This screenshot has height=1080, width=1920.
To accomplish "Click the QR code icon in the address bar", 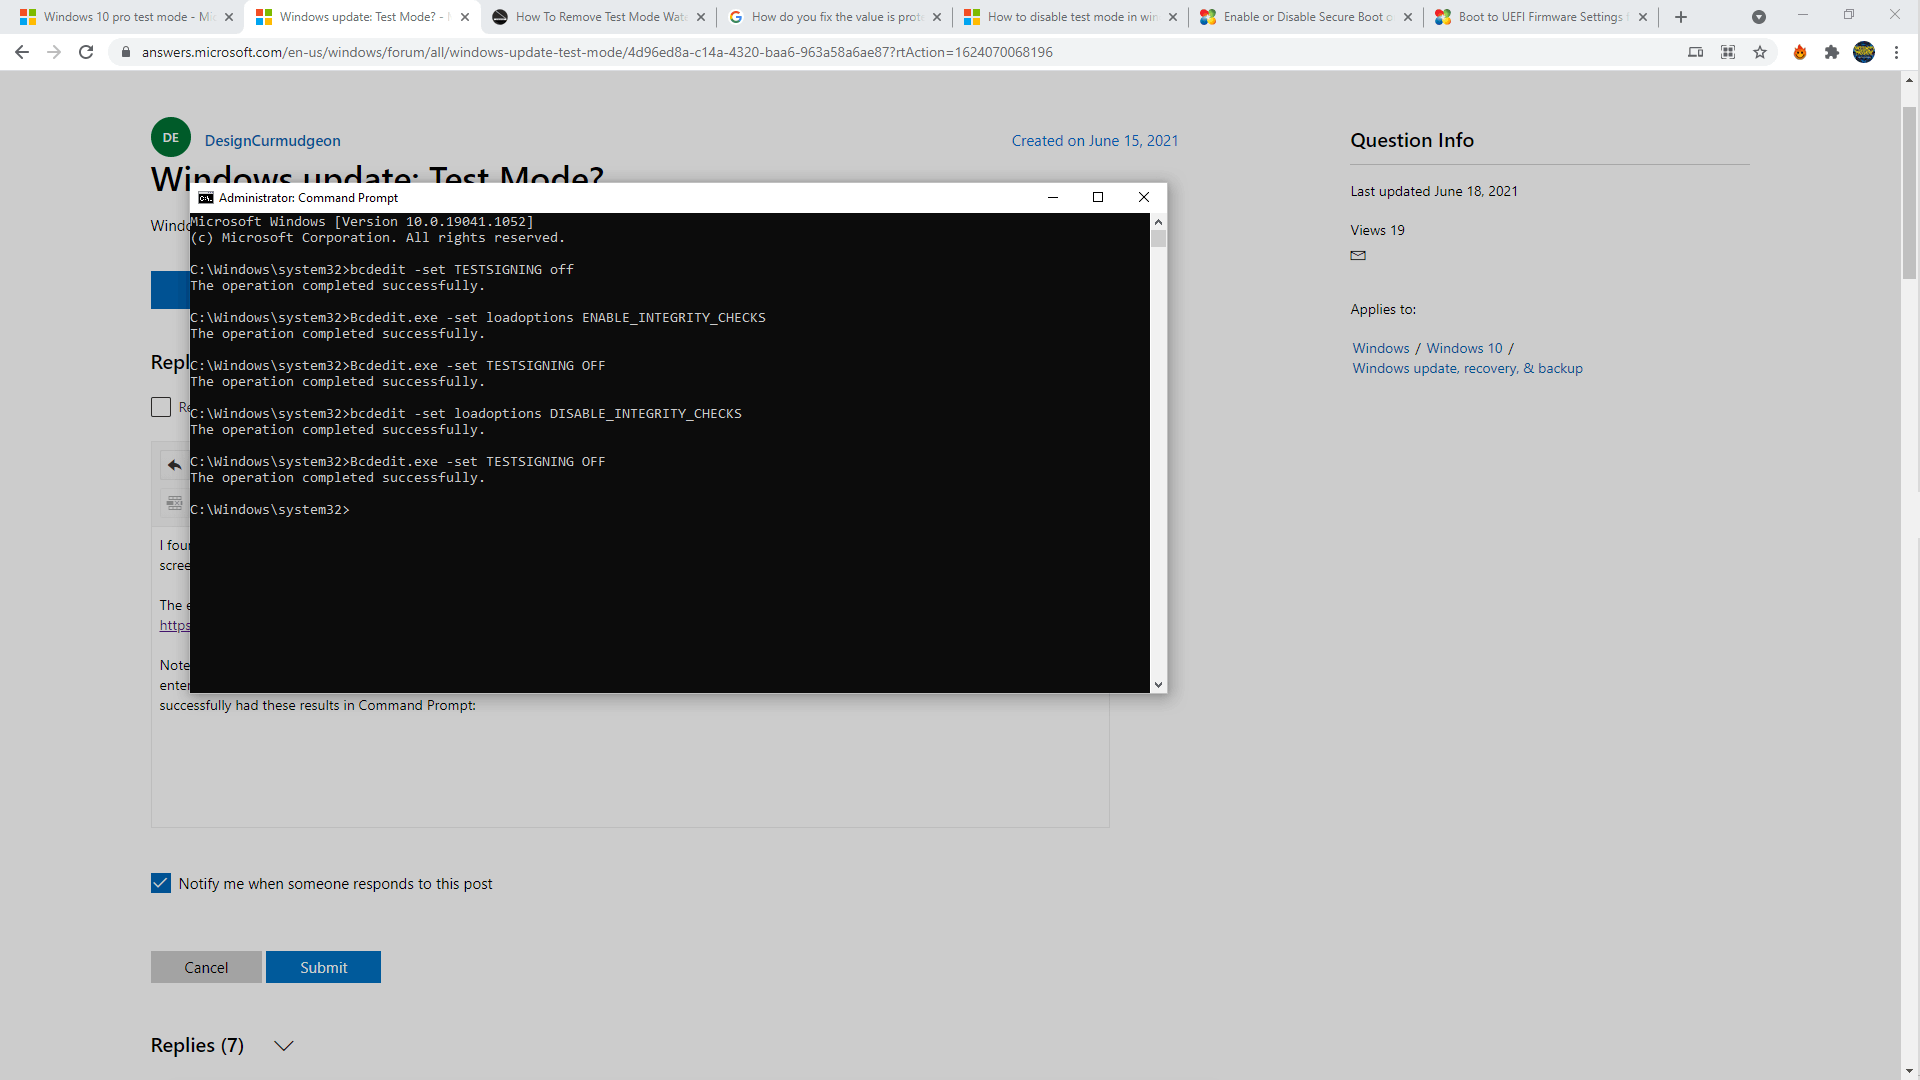I will (1728, 52).
